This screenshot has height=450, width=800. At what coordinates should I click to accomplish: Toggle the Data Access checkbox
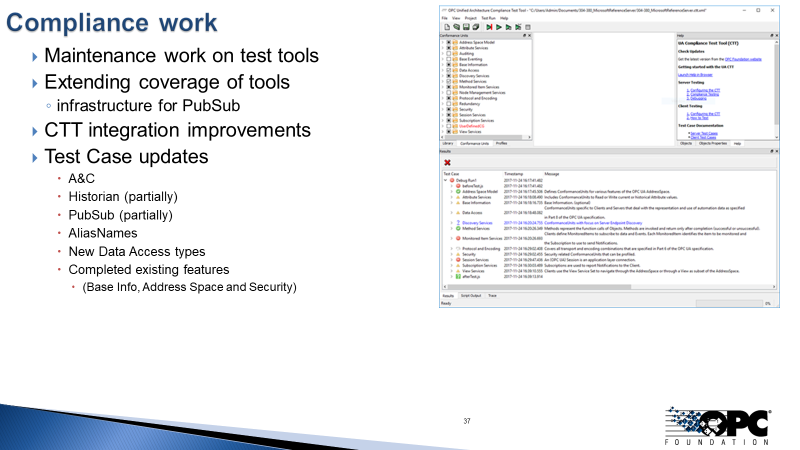click(x=449, y=70)
